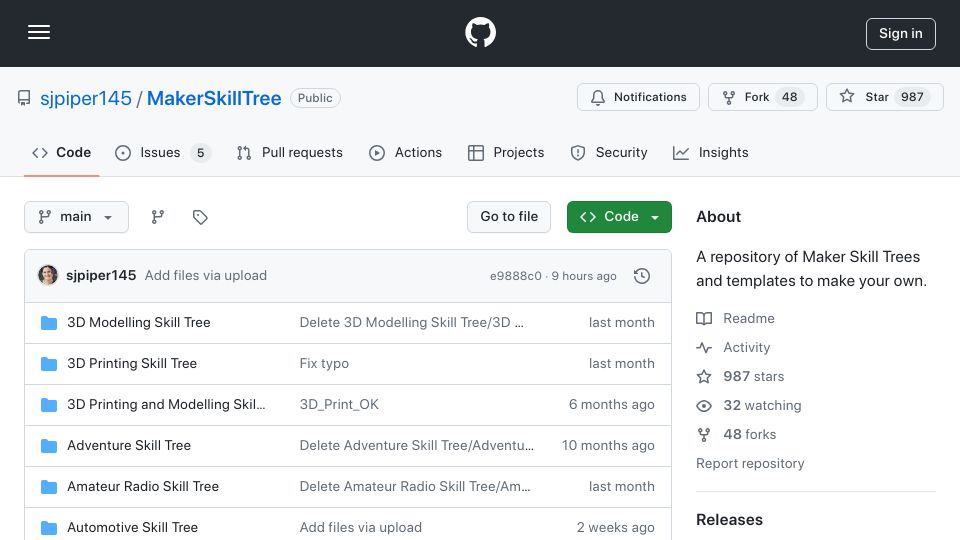Screen dimensions: 960x540
Task: Open the Adventure Skill Tree folder
Action: (129, 446)
